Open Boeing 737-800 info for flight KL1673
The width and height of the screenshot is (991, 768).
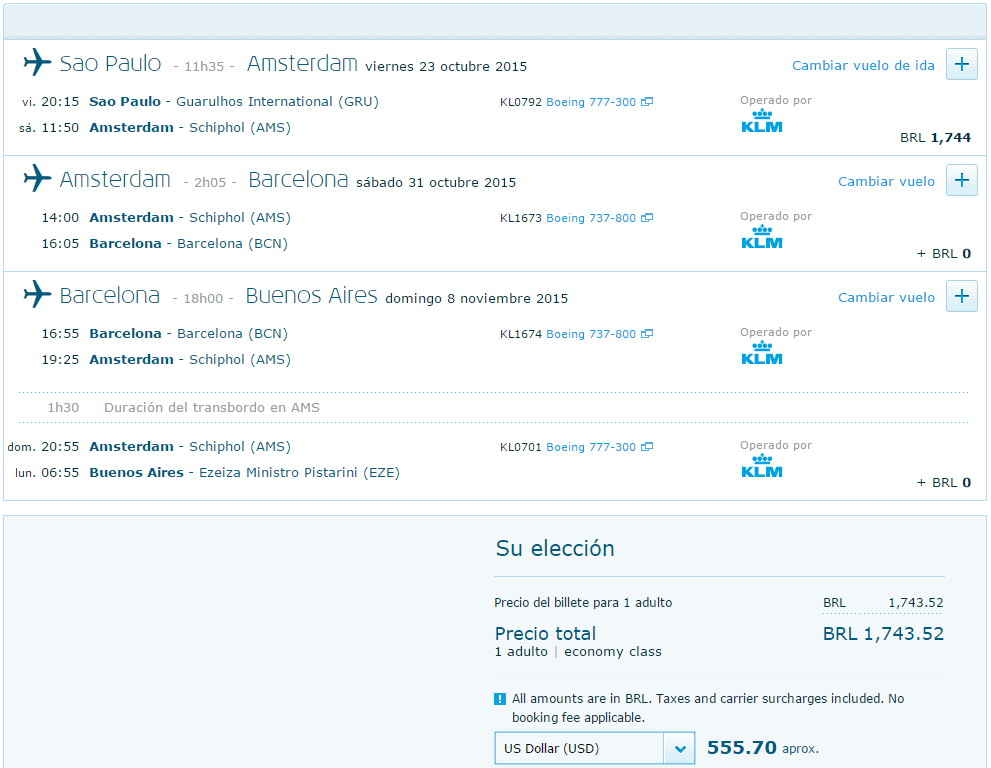click(591, 218)
